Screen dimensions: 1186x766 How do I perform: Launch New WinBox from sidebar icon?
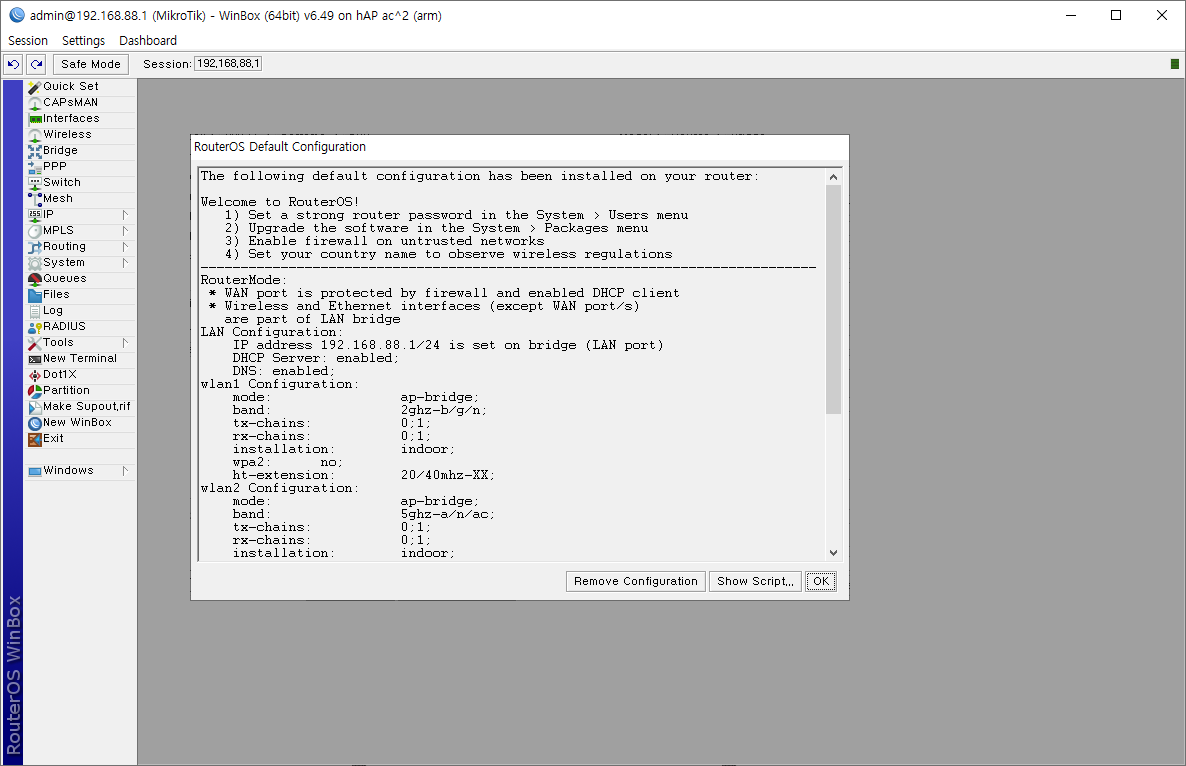click(35, 423)
